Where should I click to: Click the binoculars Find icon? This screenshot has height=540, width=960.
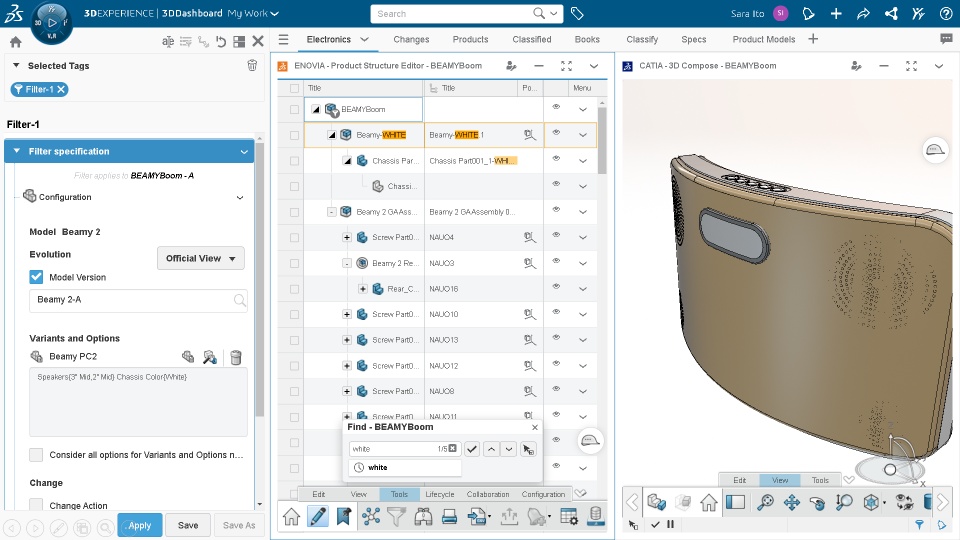pyautogui.click(x=423, y=517)
